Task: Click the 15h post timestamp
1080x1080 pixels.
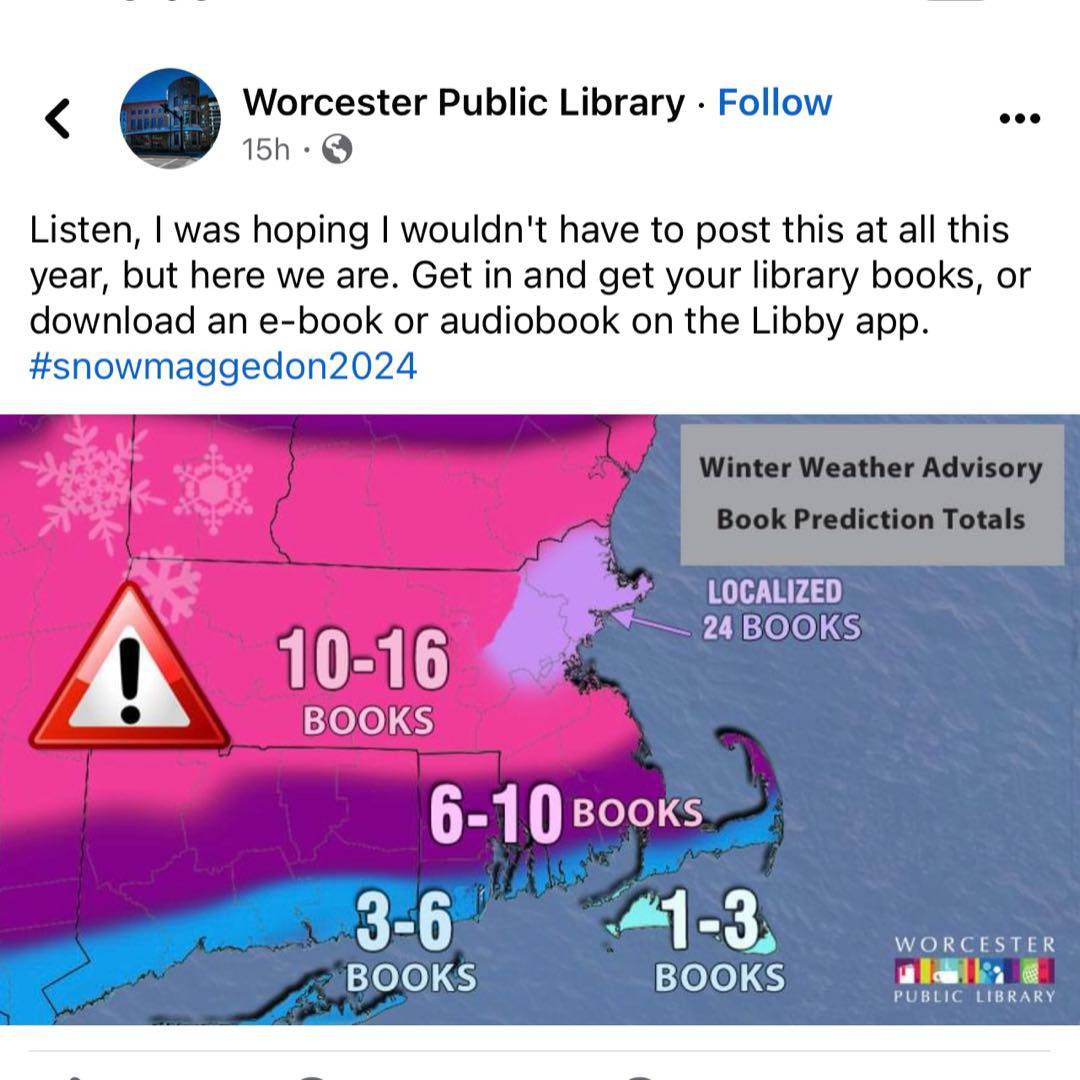Action: [x=265, y=150]
